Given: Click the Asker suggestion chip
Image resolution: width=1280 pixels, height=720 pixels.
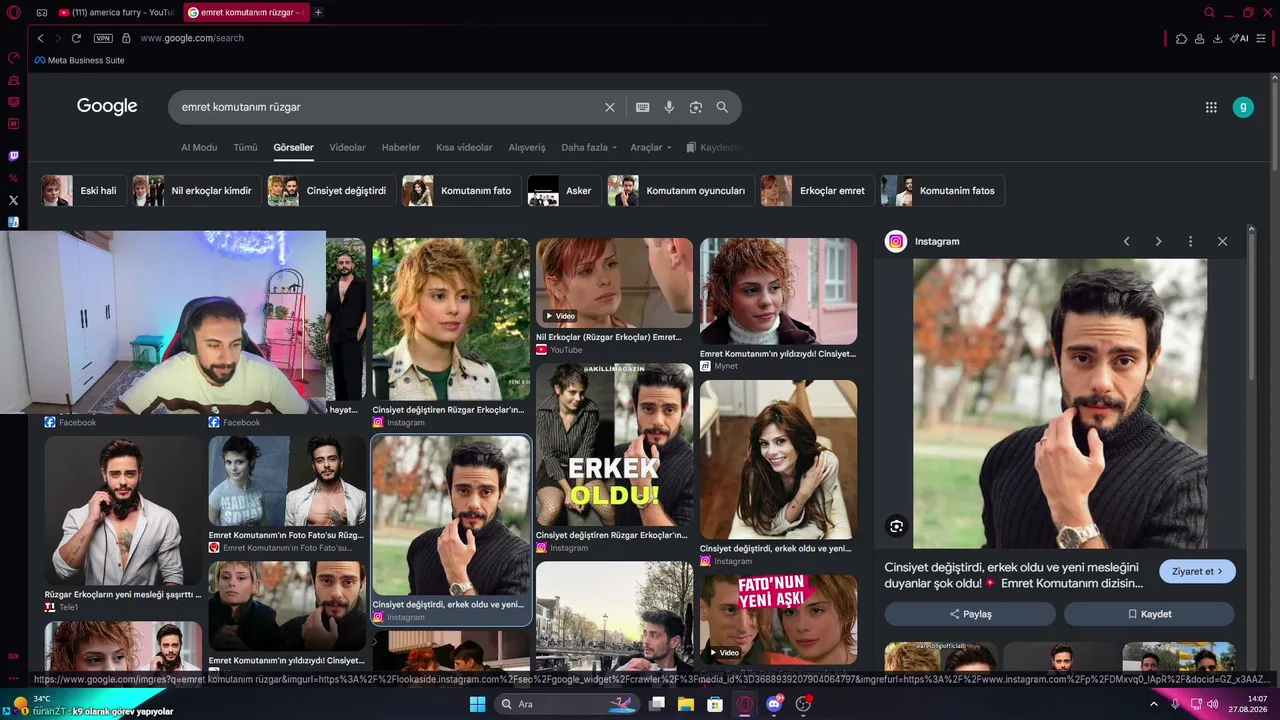Looking at the screenshot, I should pyautogui.click(x=564, y=191).
